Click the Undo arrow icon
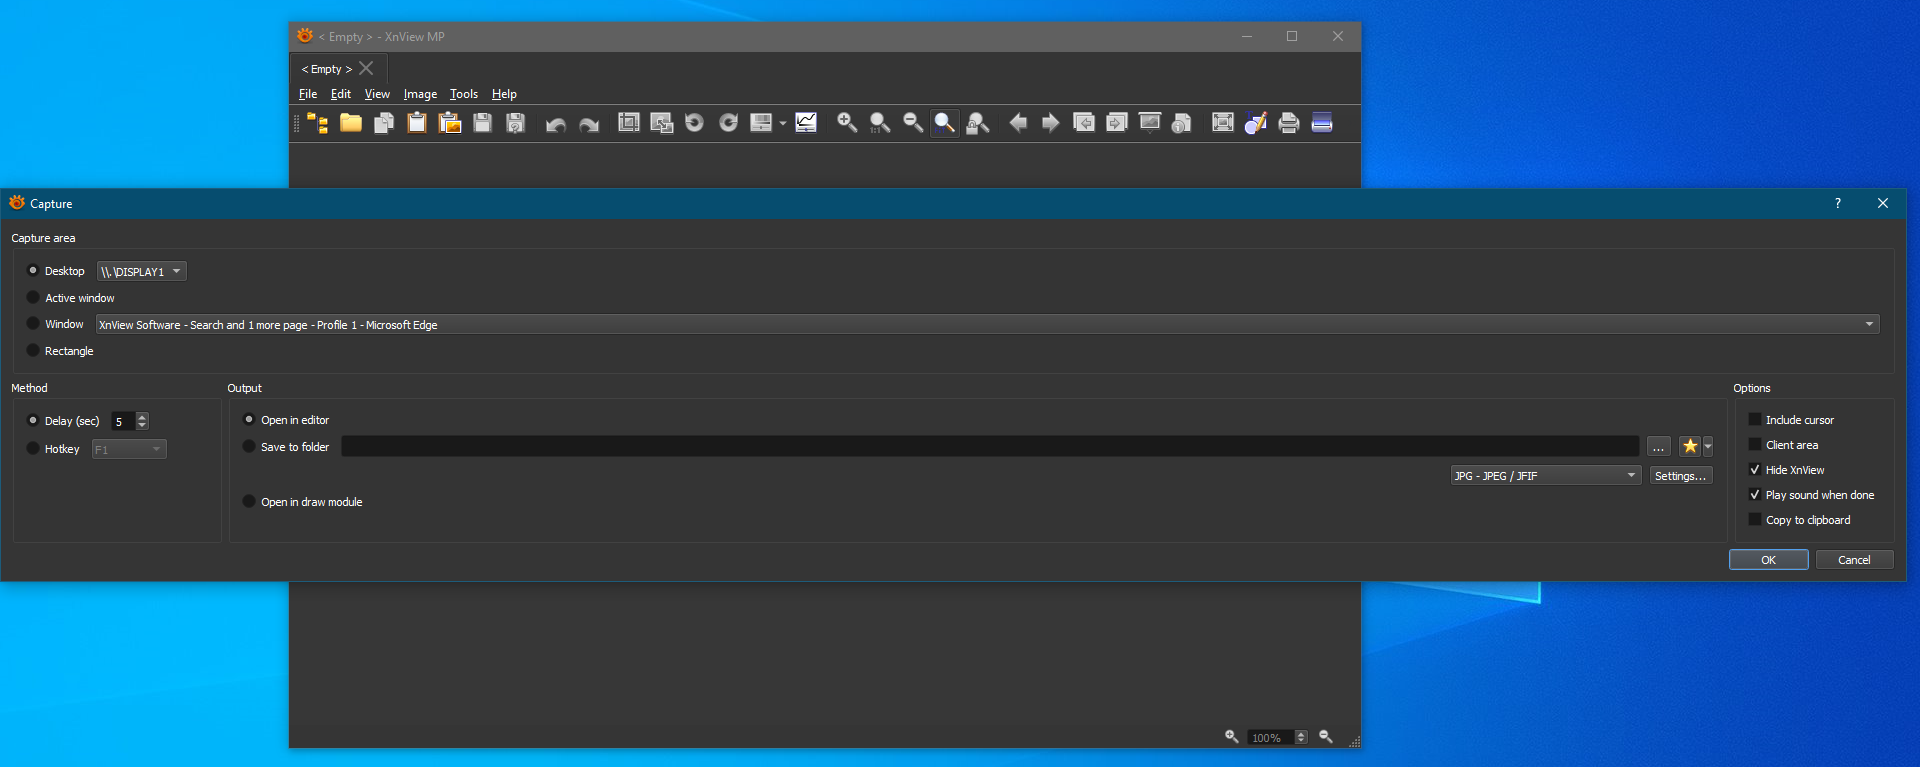This screenshot has height=767, width=1920. (x=556, y=123)
